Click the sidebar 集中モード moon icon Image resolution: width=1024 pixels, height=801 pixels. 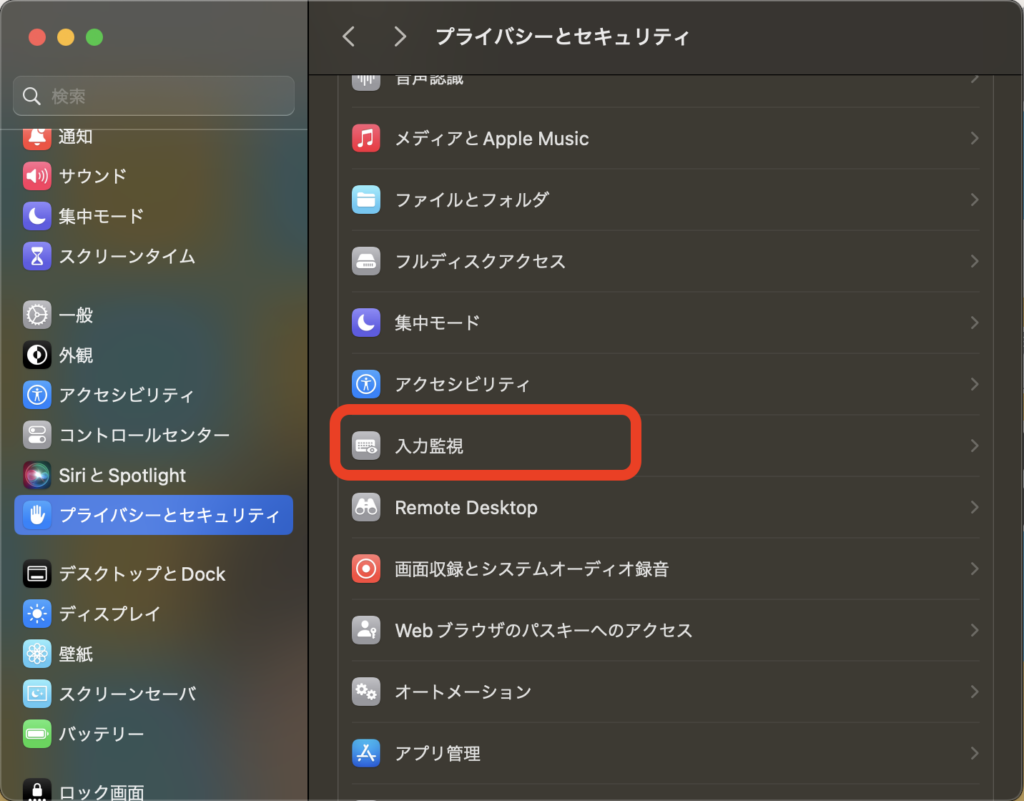pos(37,216)
